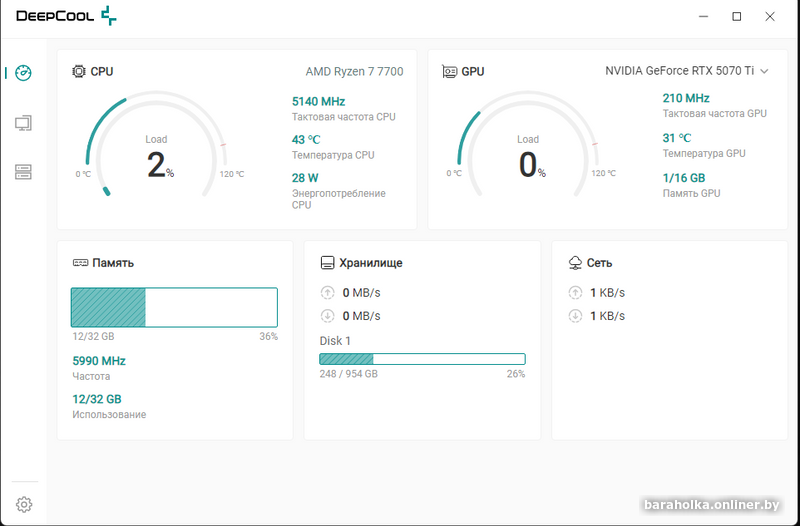The height and width of the screenshot is (526, 800).
Task: Click the storage drive icon
Action: coord(327,263)
